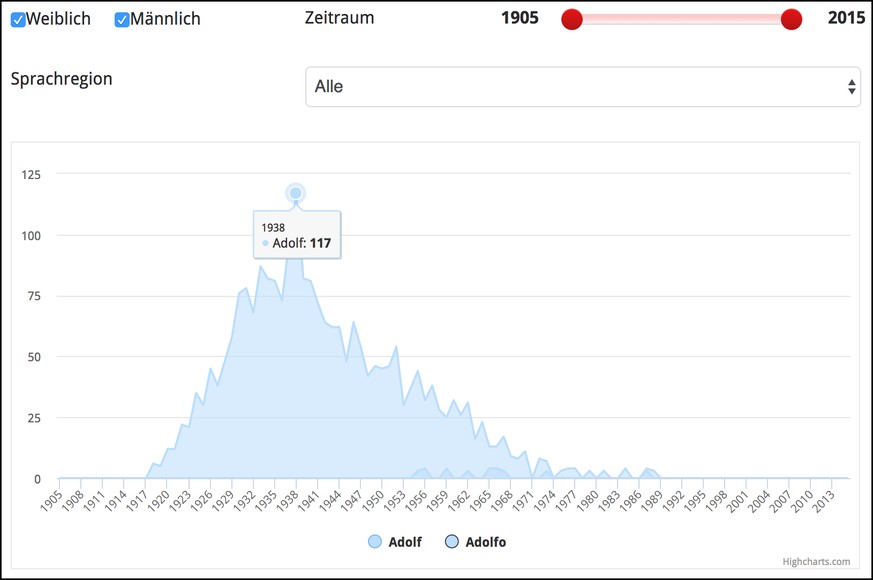The height and width of the screenshot is (580, 873).
Task: Click the left Zeitraum slider handle
Action: click(x=572, y=19)
